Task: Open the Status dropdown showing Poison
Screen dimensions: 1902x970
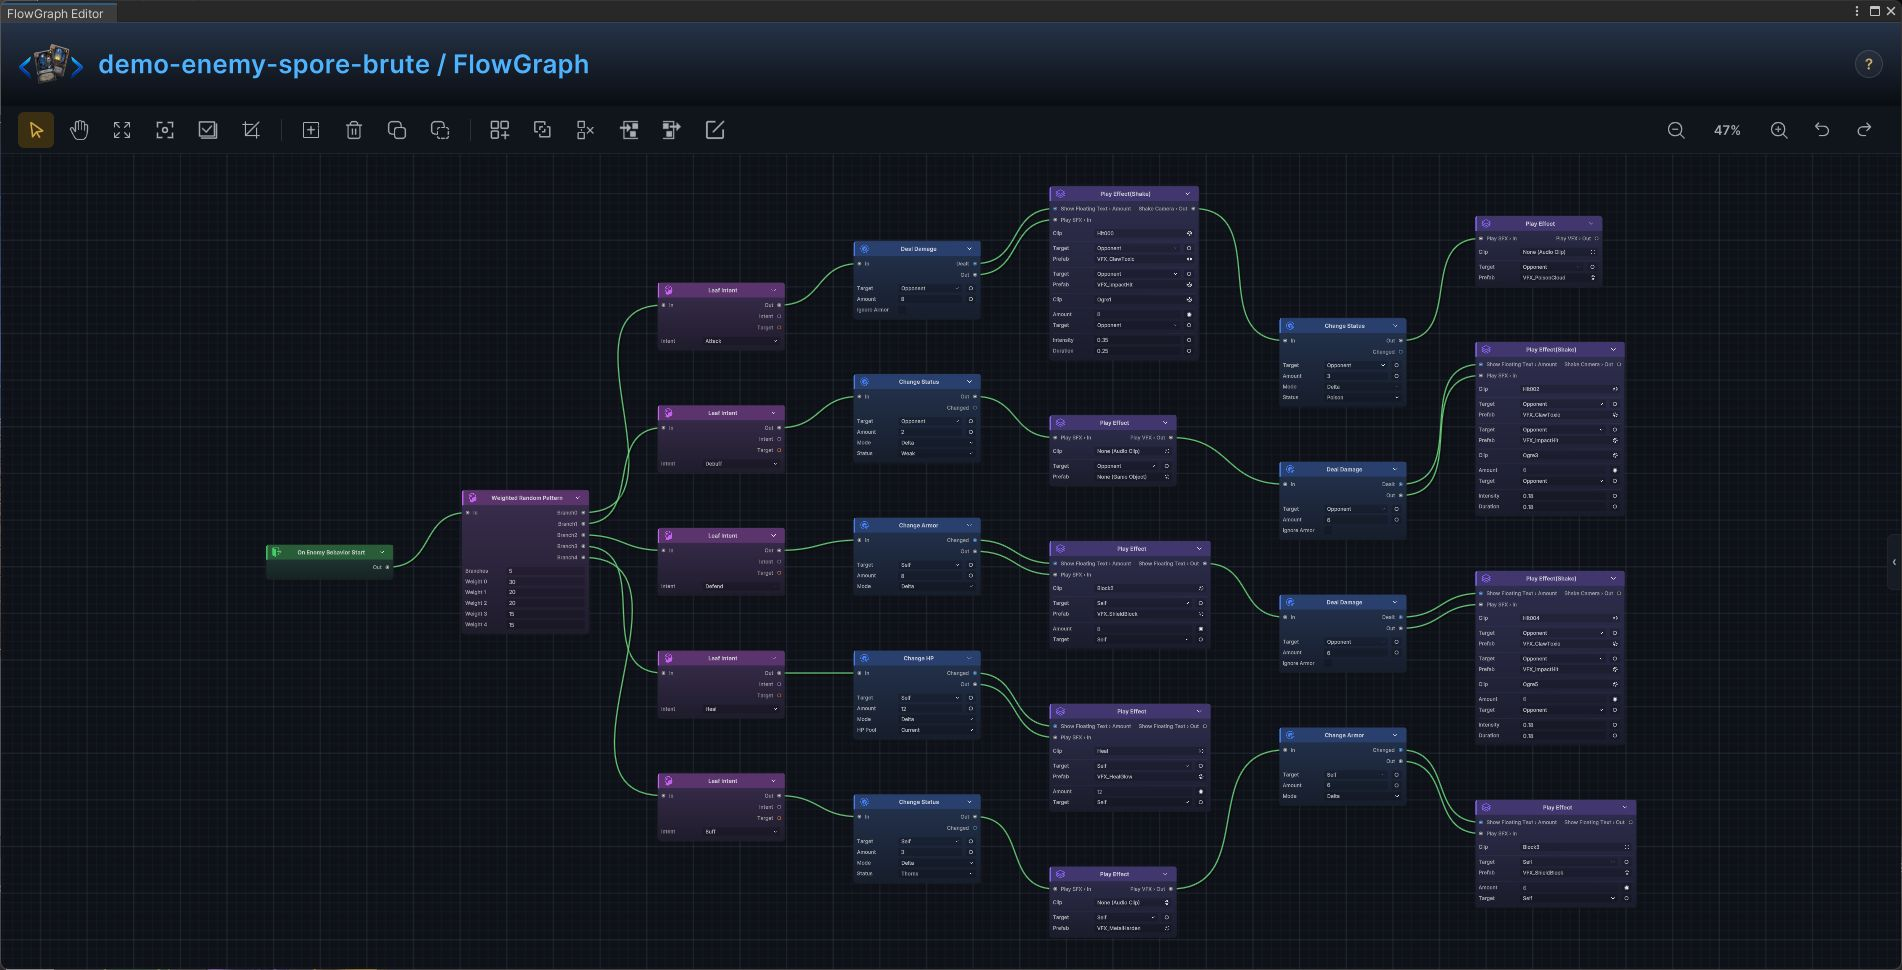Action: [x=1362, y=397]
